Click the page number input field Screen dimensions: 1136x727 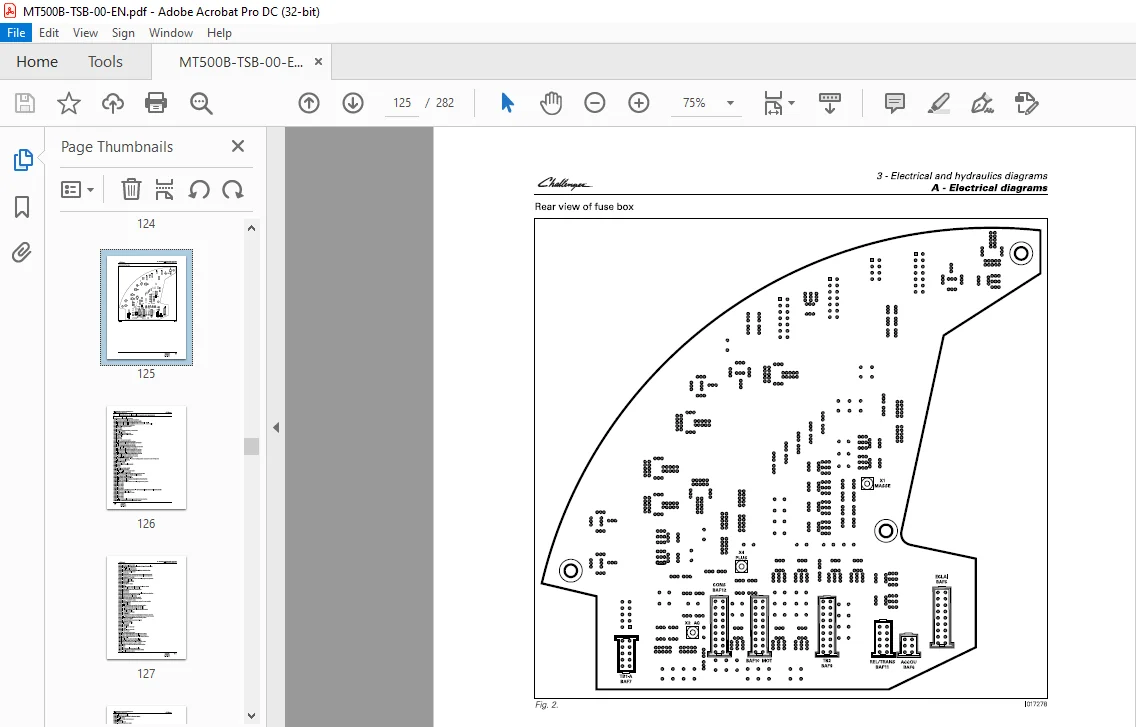tap(402, 103)
